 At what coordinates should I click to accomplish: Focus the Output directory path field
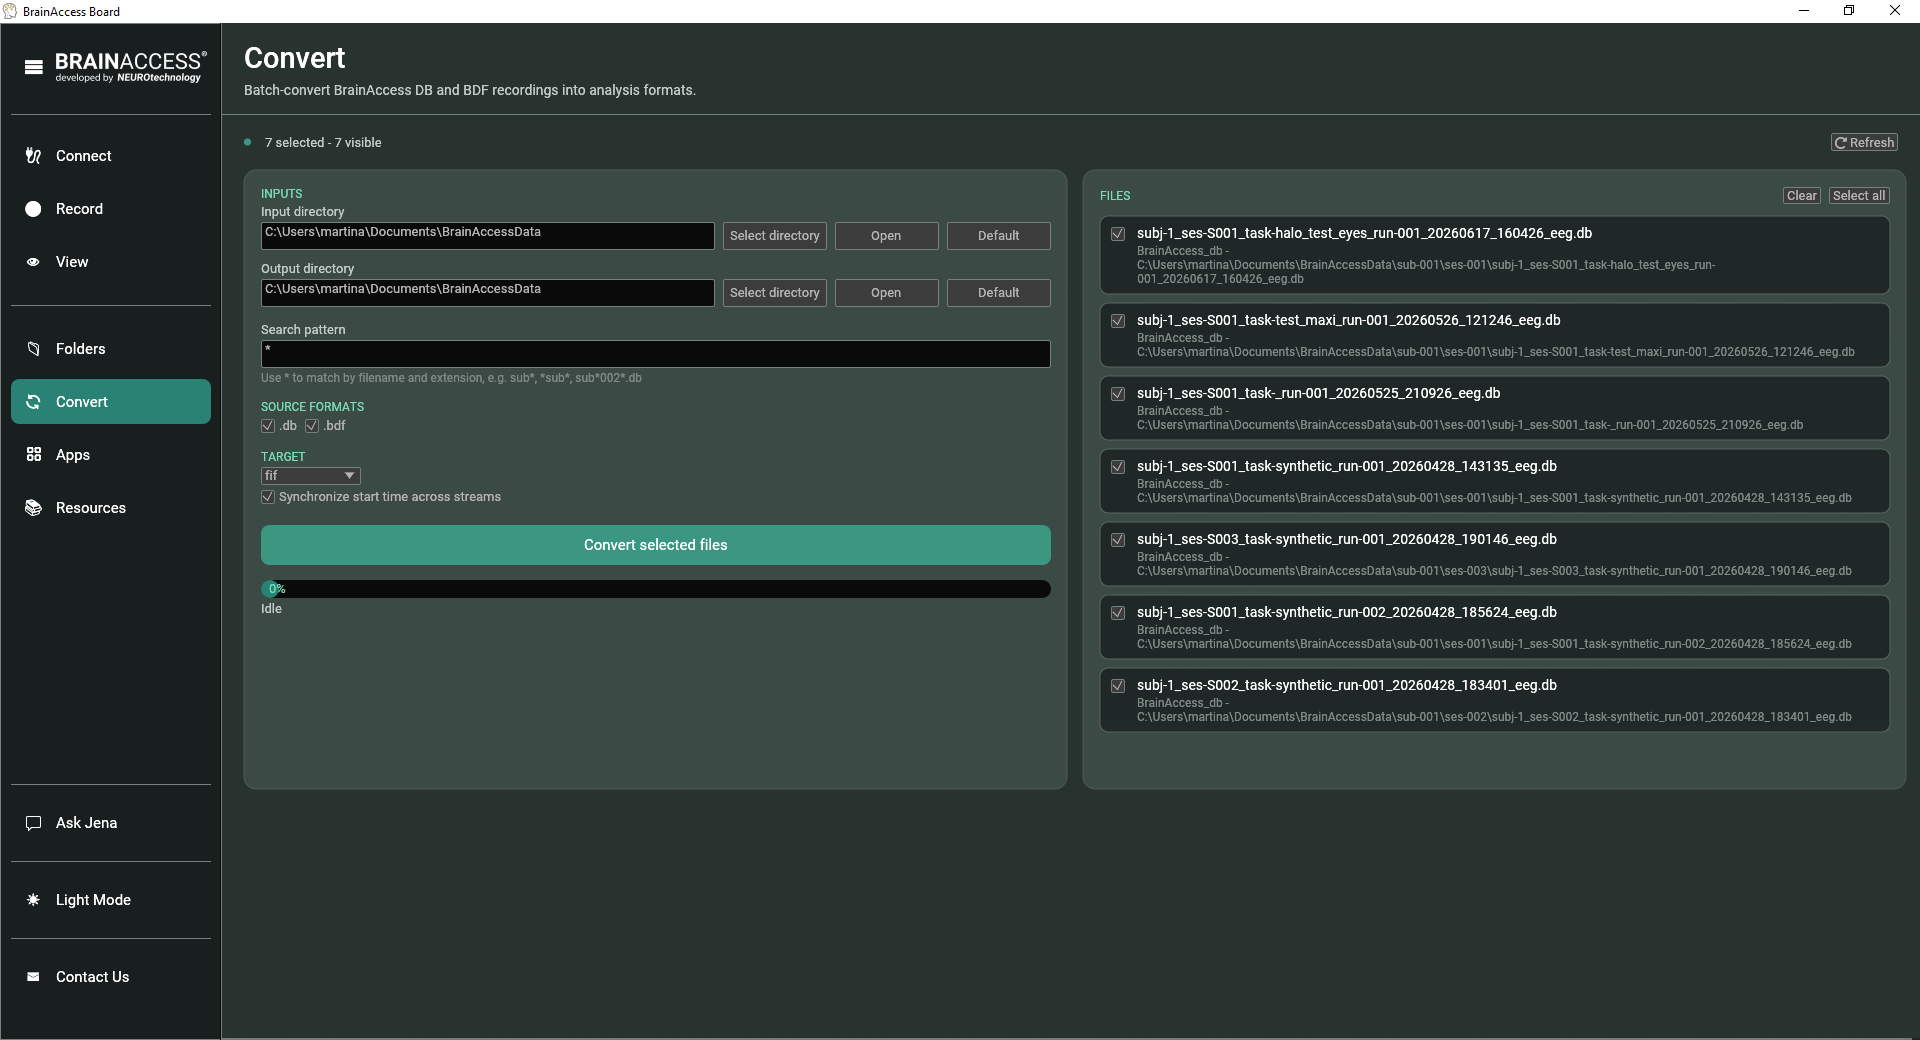(488, 293)
